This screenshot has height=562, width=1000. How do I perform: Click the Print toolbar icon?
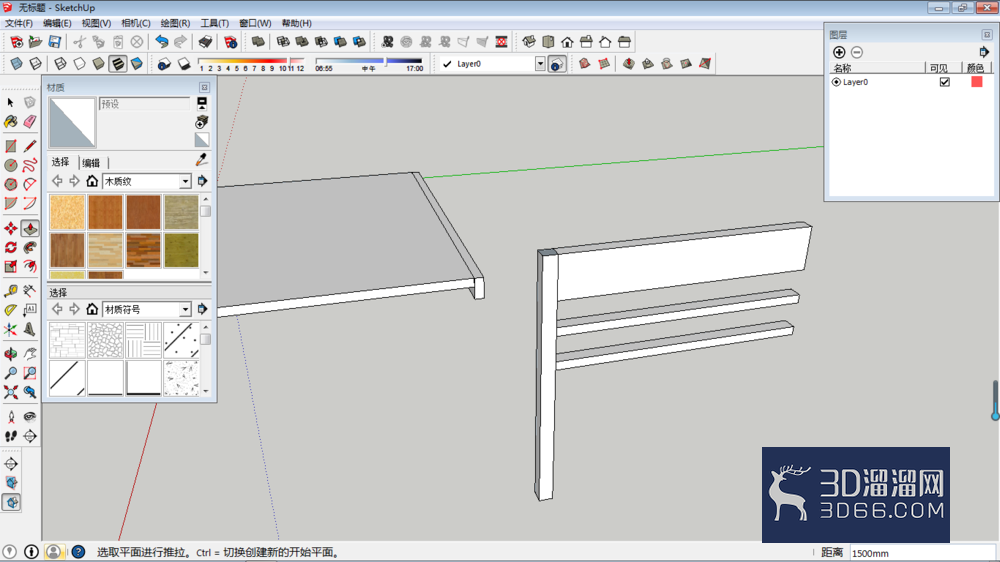click(205, 42)
